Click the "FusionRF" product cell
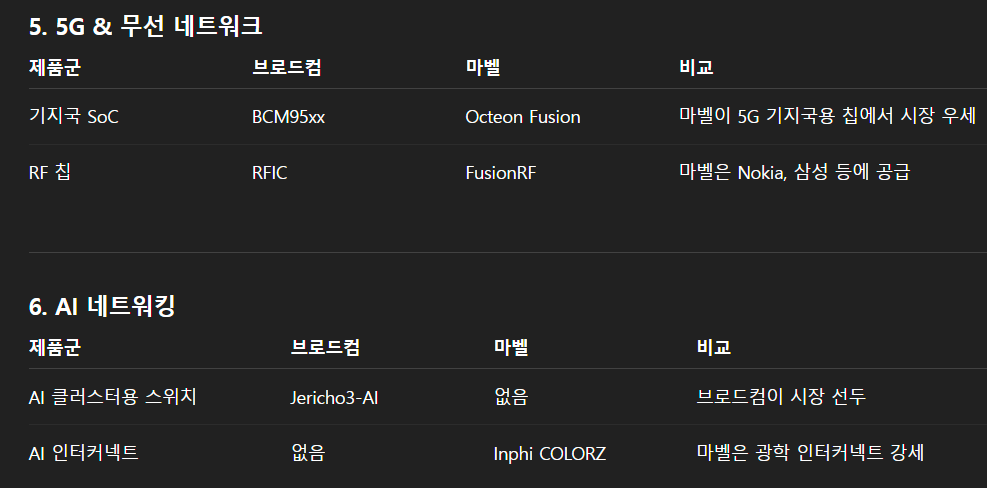Viewport: 987px width, 488px height. click(x=500, y=173)
